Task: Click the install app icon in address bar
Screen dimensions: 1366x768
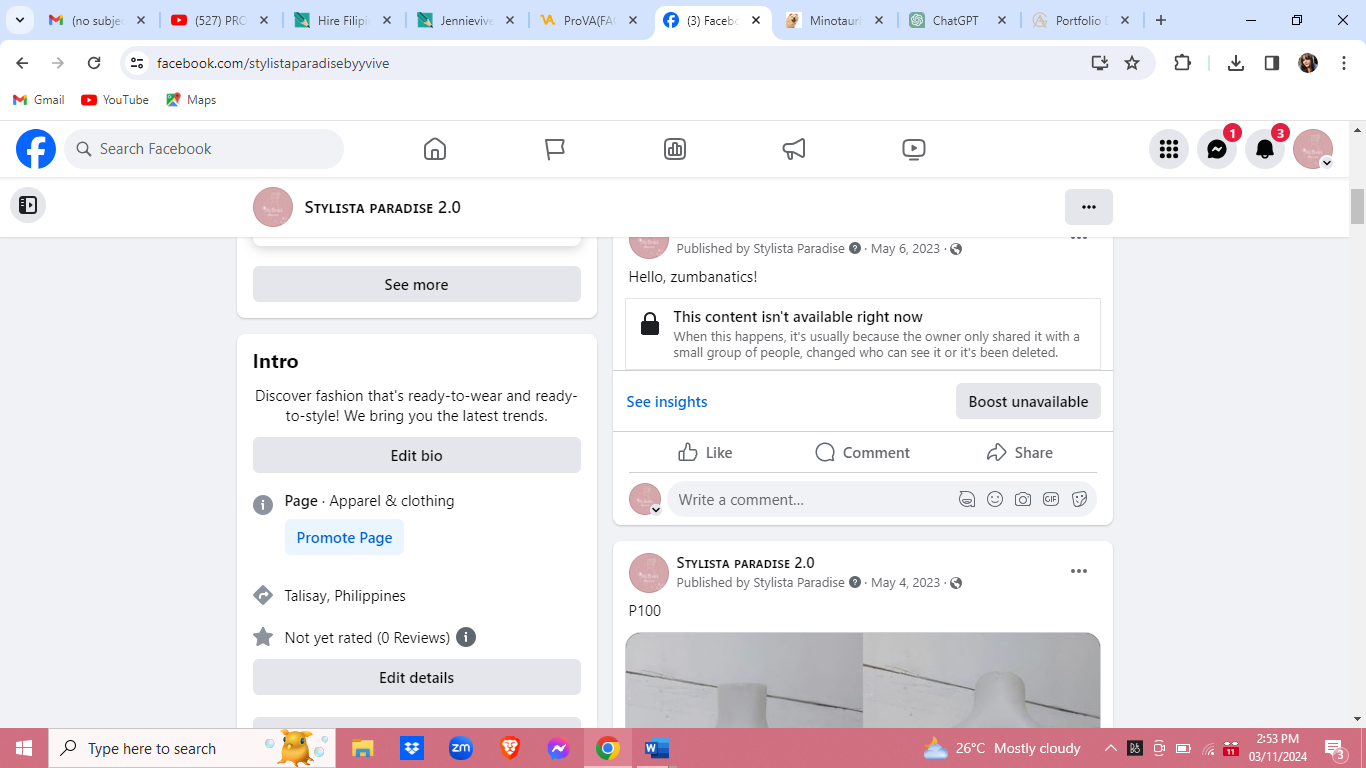Action: point(1100,63)
